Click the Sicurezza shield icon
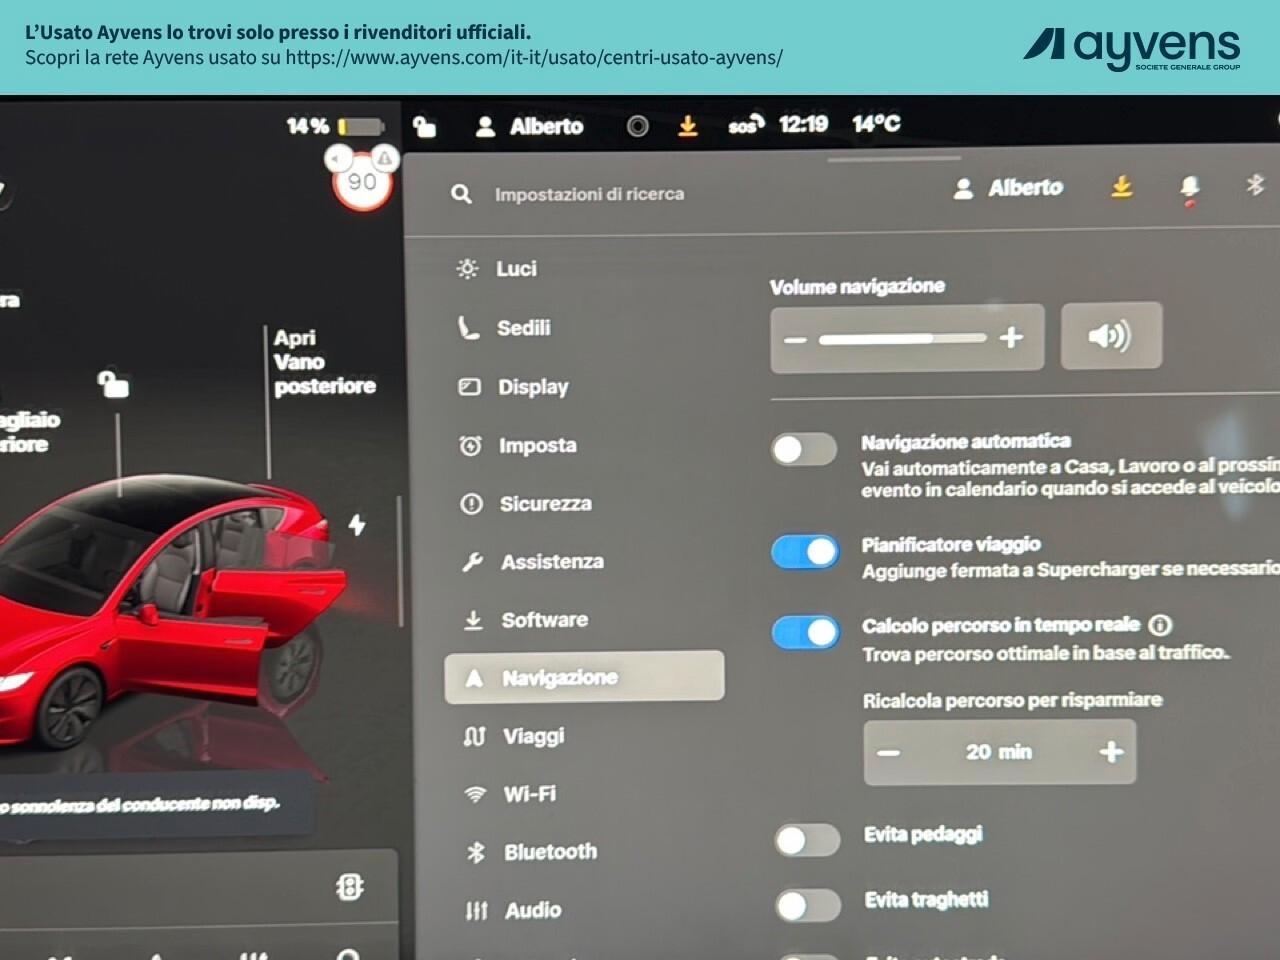Screen dimensions: 1280x960 (x=470, y=504)
